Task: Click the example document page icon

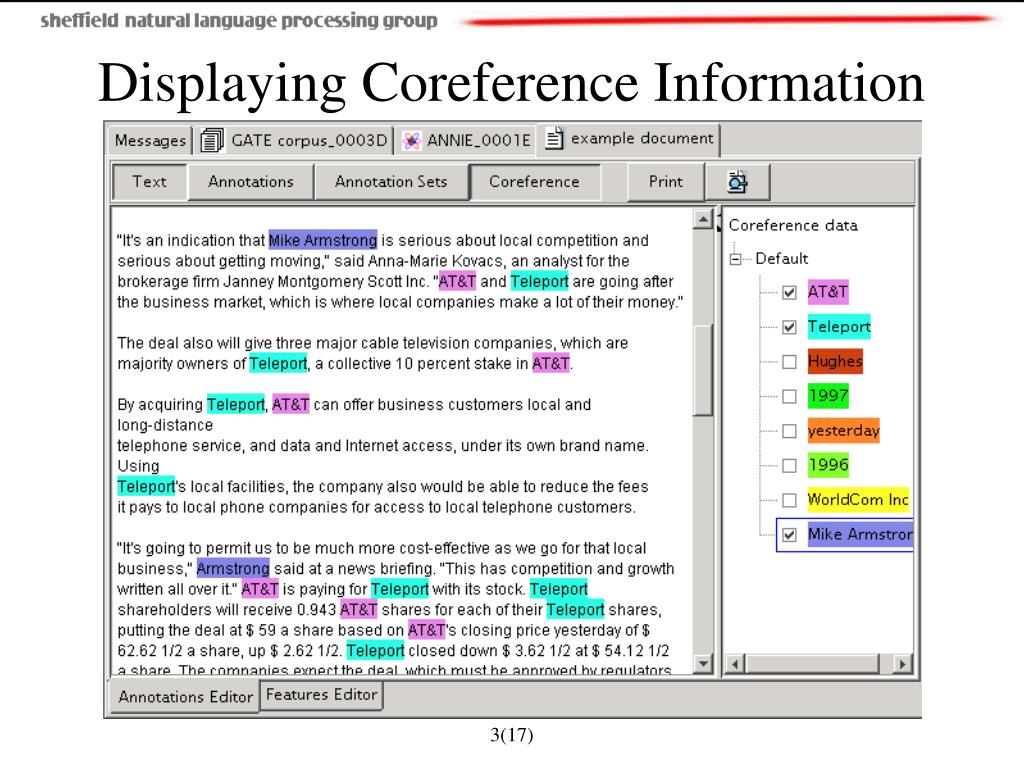Action: (554, 138)
